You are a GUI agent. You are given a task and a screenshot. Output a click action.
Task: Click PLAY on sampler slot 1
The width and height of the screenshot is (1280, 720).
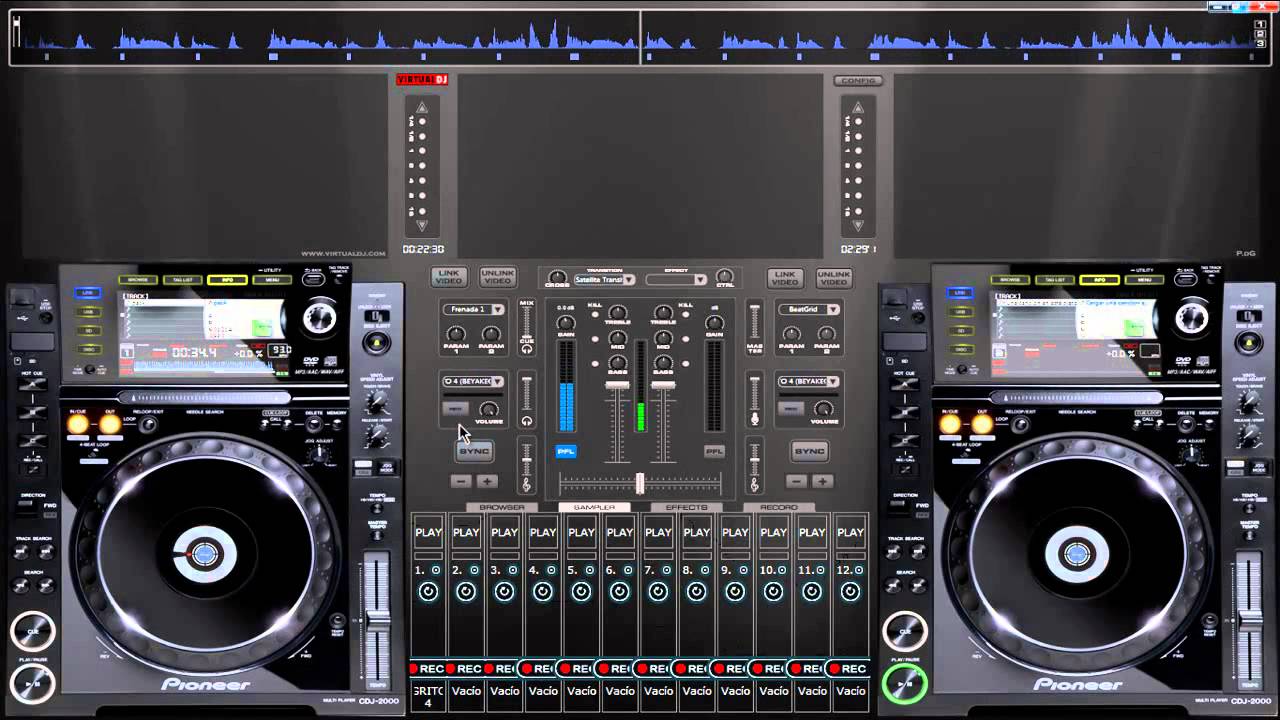428,533
